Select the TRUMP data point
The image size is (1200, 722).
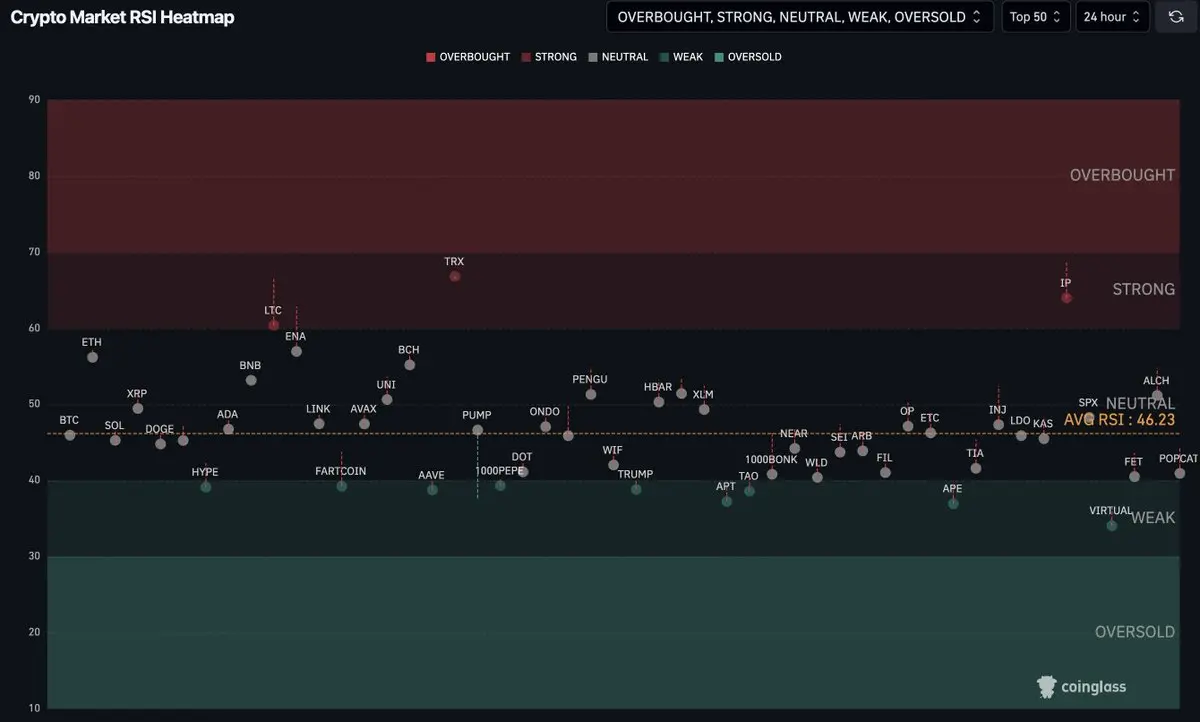(x=636, y=489)
